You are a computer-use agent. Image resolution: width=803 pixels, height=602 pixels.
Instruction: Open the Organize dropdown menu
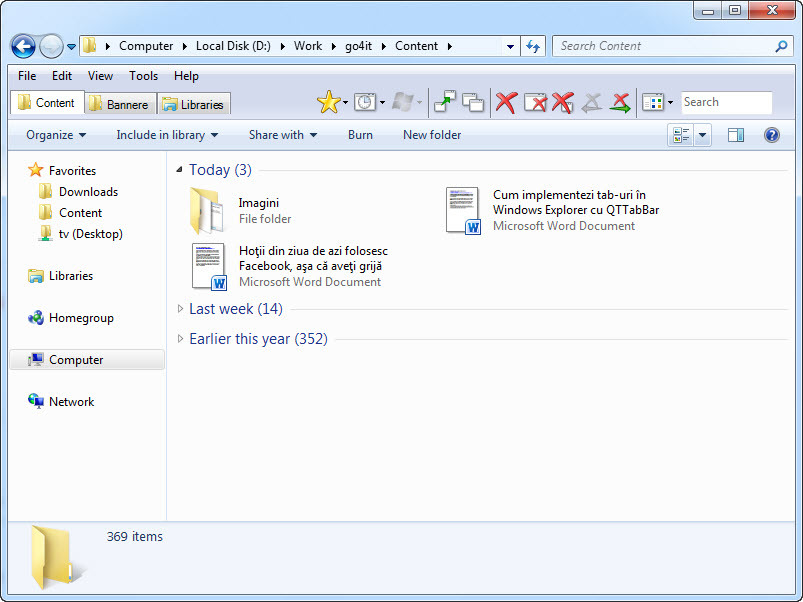click(56, 135)
